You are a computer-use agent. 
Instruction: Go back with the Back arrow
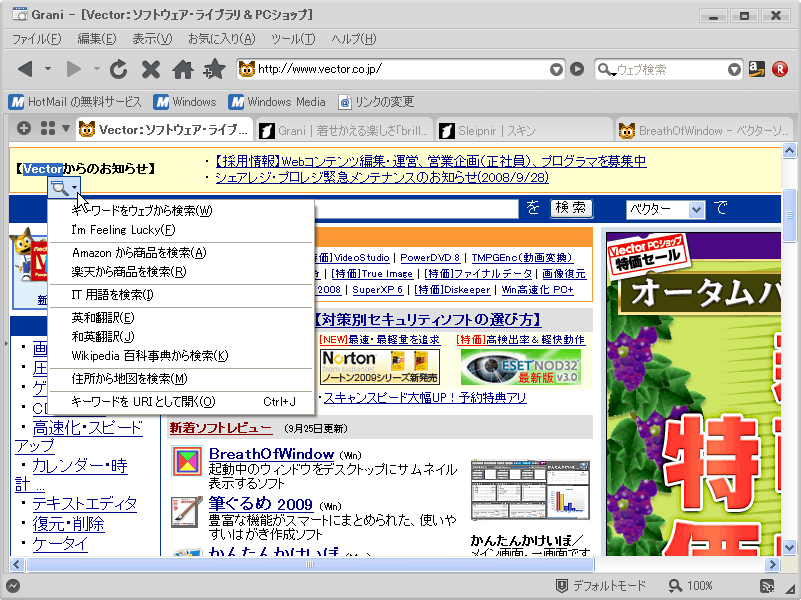(25, 68)
